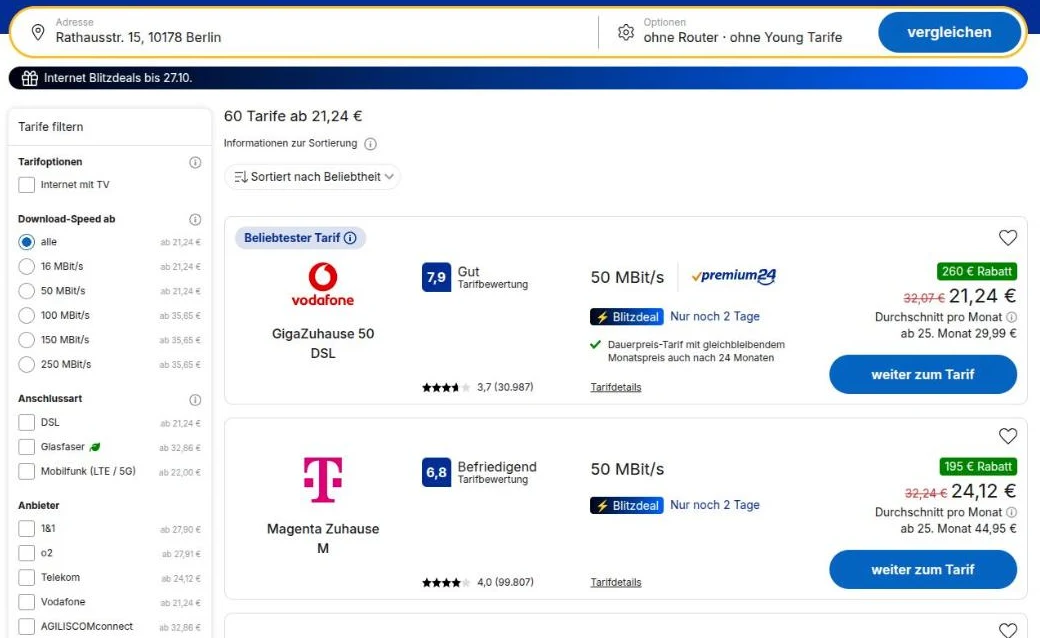Show info for Download-Speed ab filter
The image size is (1040, 638).
[x=195, y=220]
